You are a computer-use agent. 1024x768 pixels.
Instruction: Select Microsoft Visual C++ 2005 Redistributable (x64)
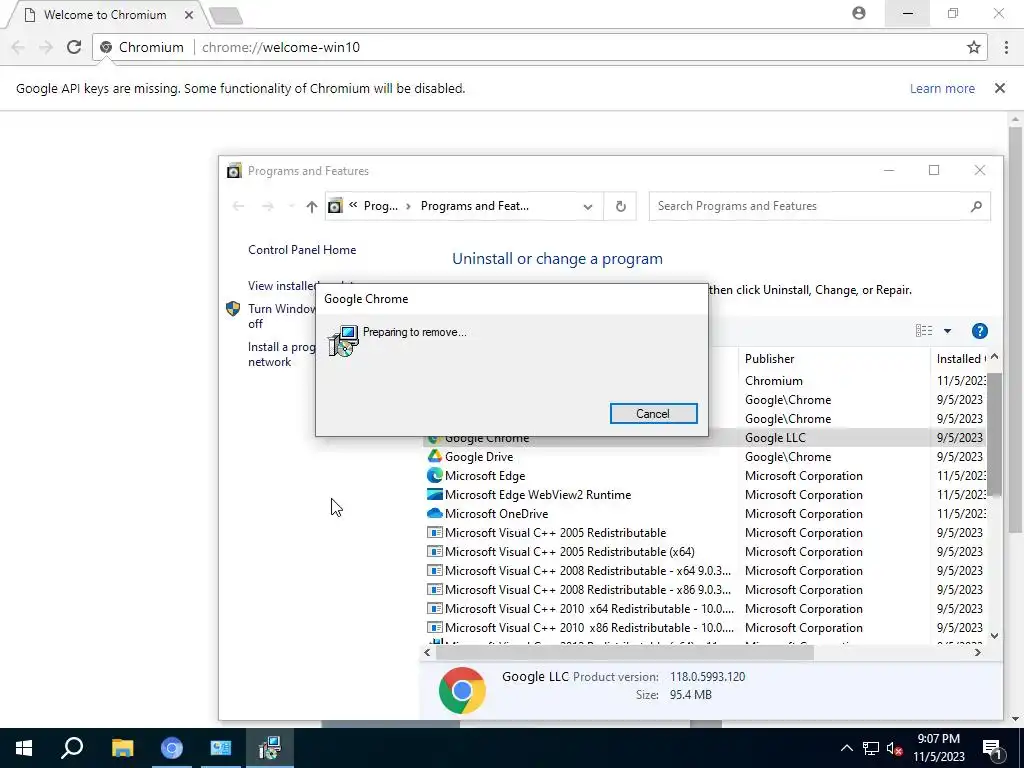705,551
